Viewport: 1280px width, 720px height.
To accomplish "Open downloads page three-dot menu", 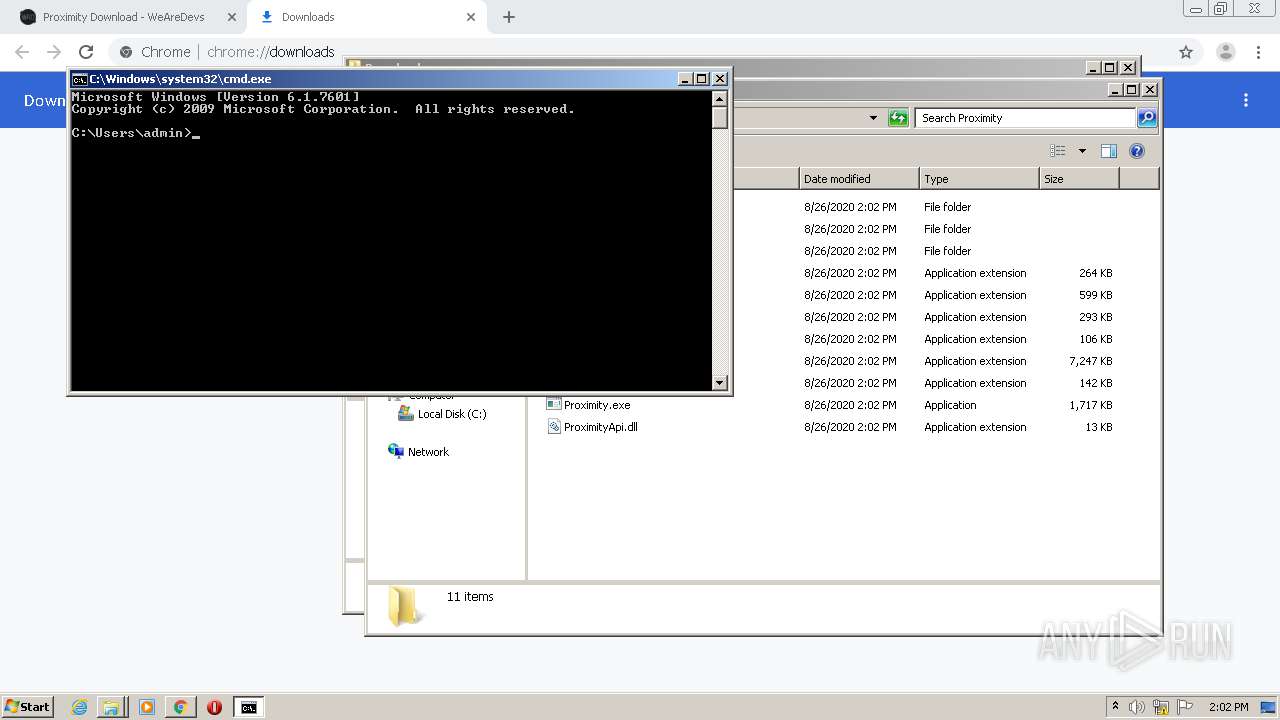I will coord(1246,100).
